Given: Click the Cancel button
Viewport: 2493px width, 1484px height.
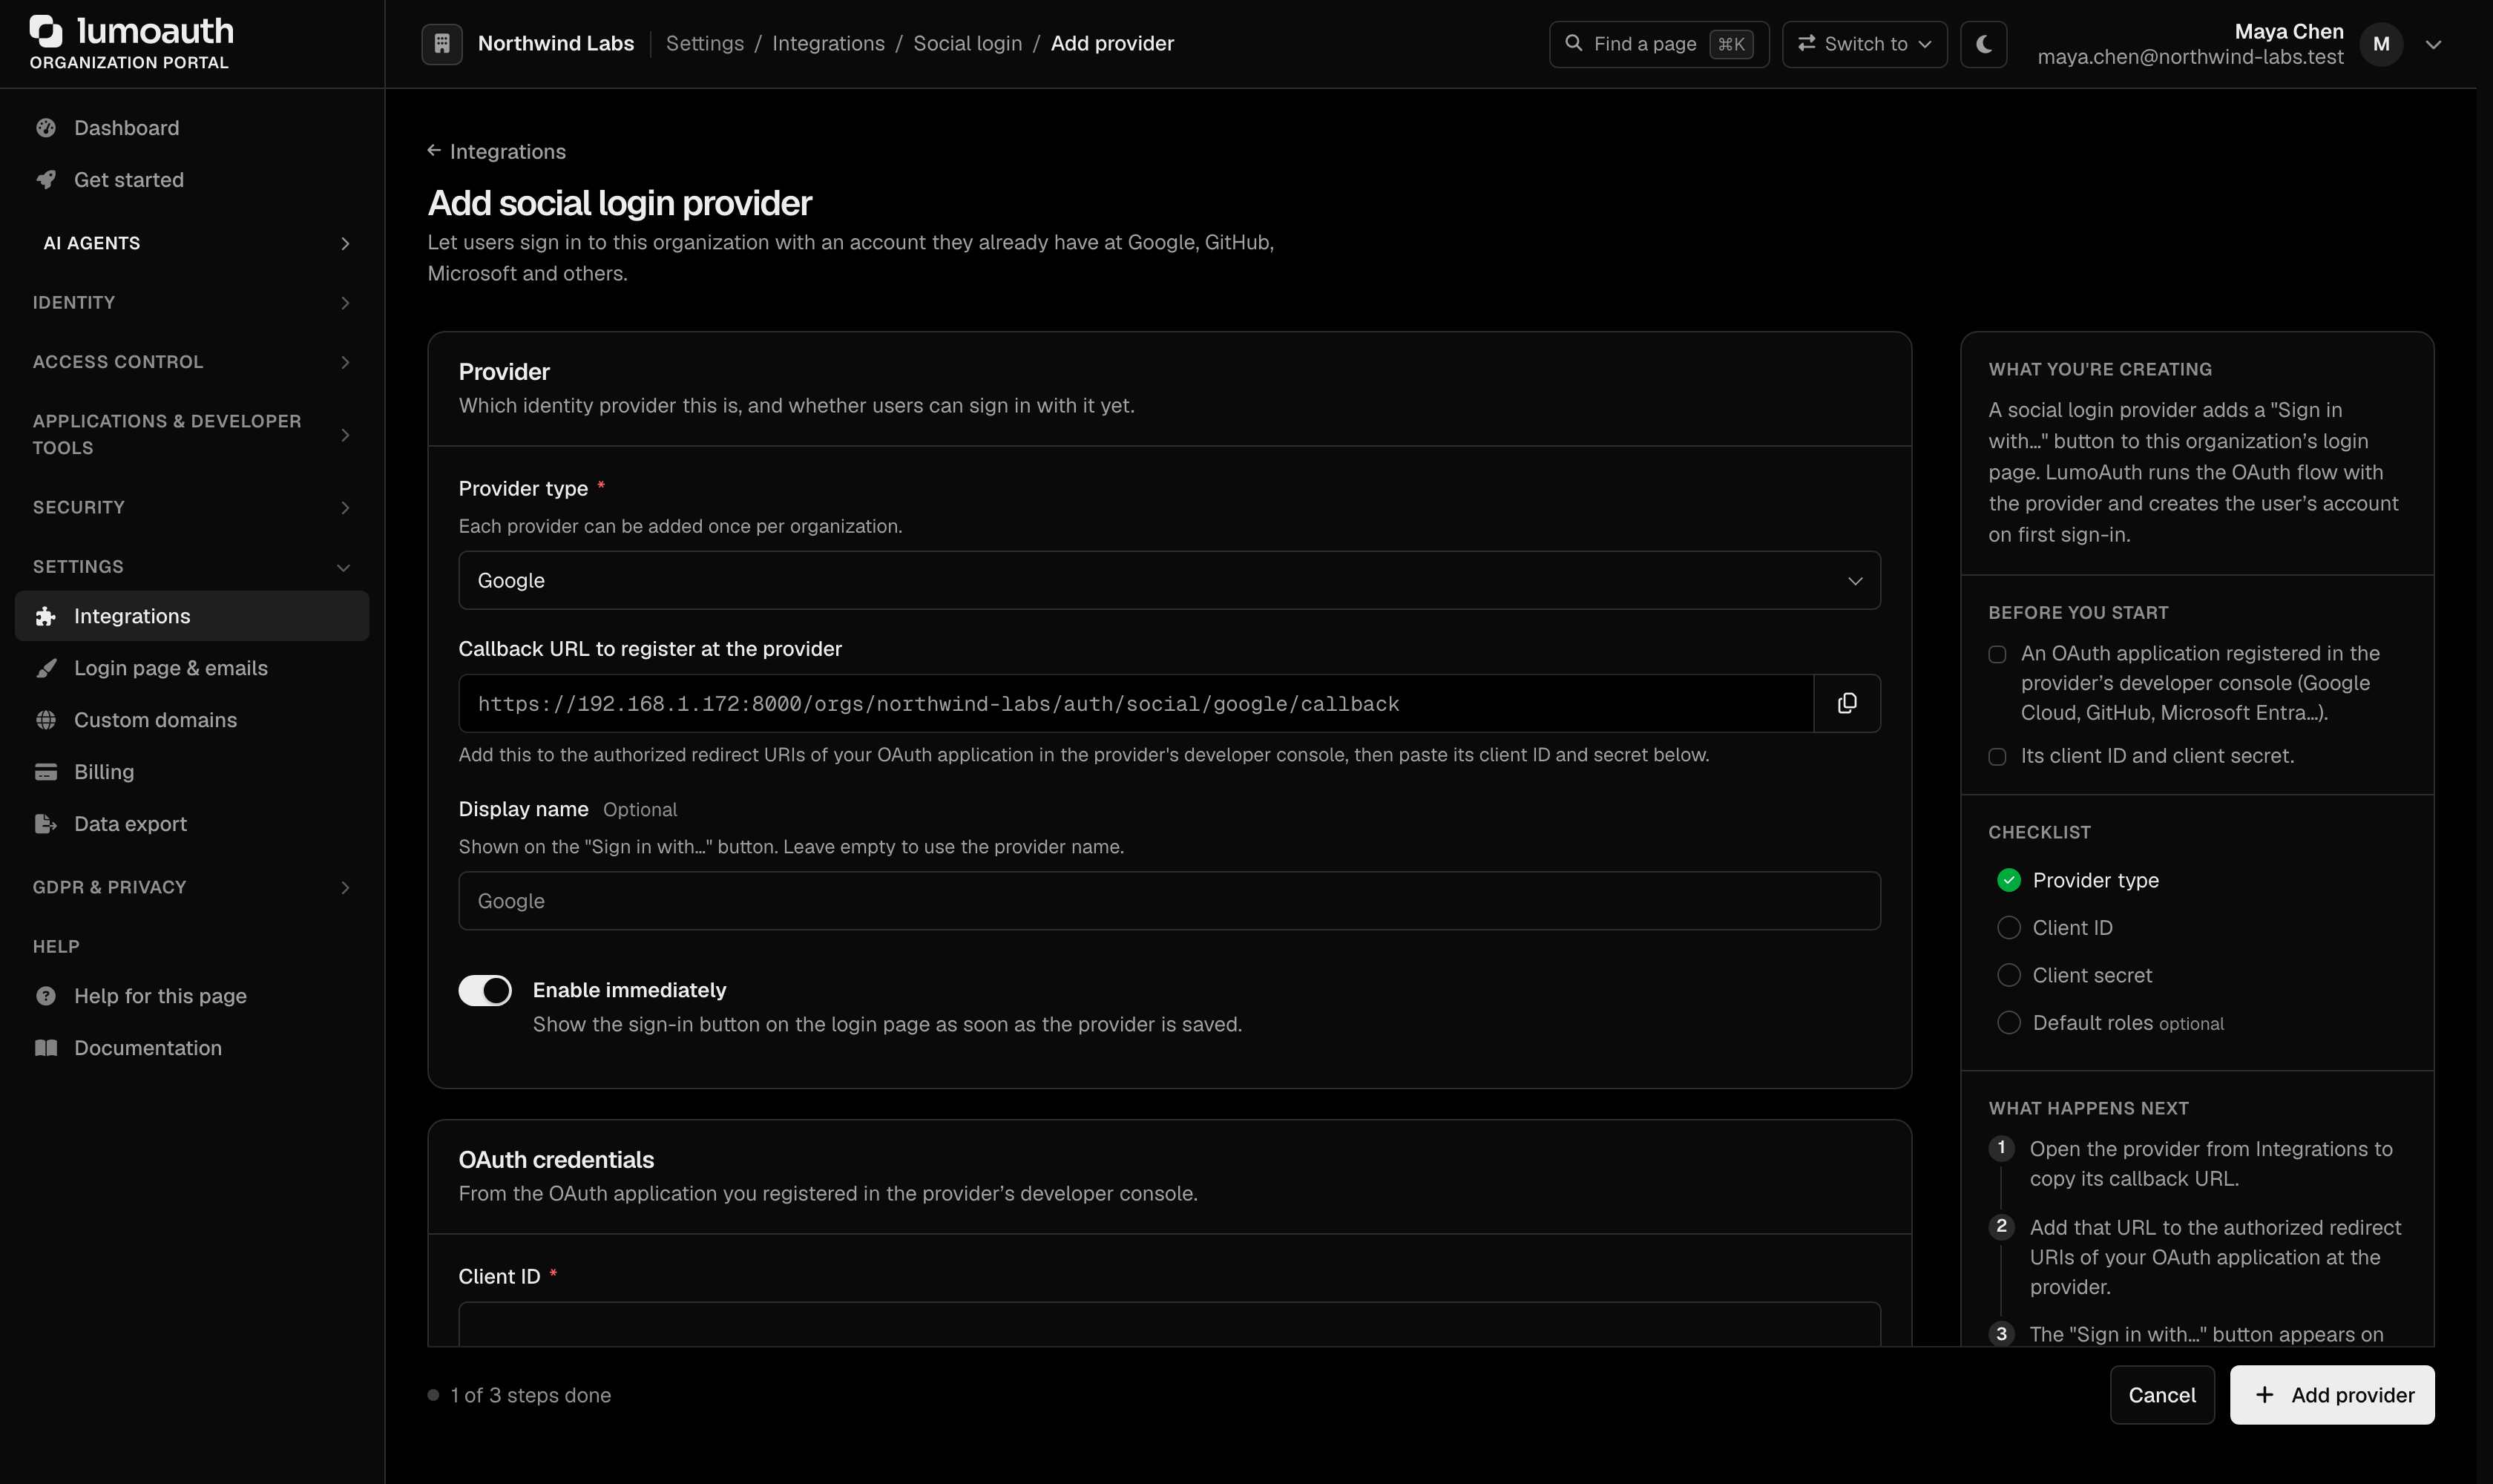Looking at the screenshot, I should pos(2161,1394).
